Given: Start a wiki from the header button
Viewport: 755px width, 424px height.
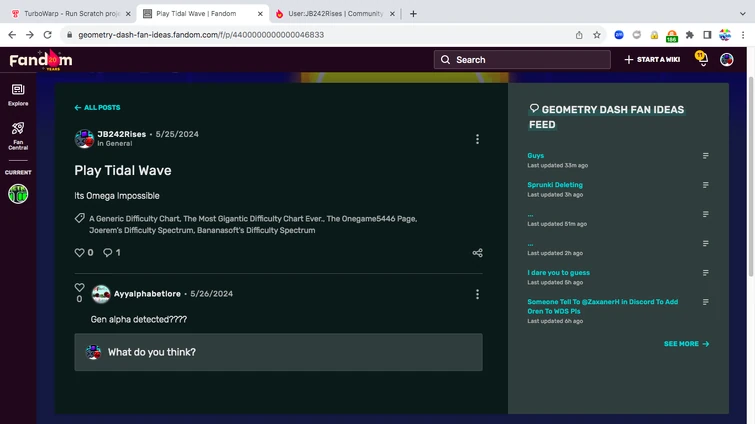Looking at the screenshot, I should [652, 60].
